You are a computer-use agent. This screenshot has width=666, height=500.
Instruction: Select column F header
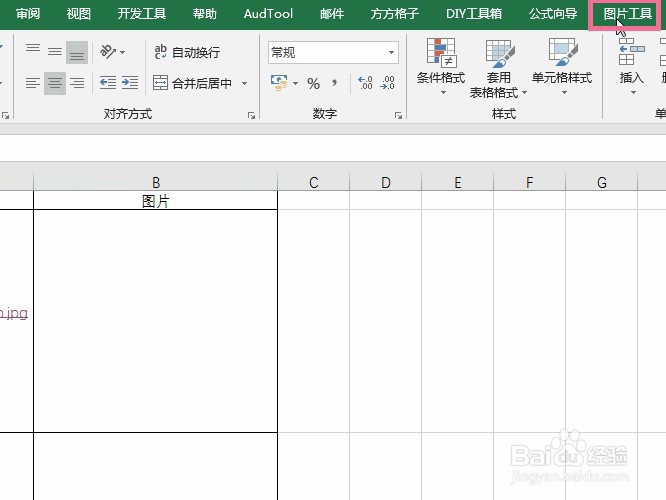pos(529,182)
